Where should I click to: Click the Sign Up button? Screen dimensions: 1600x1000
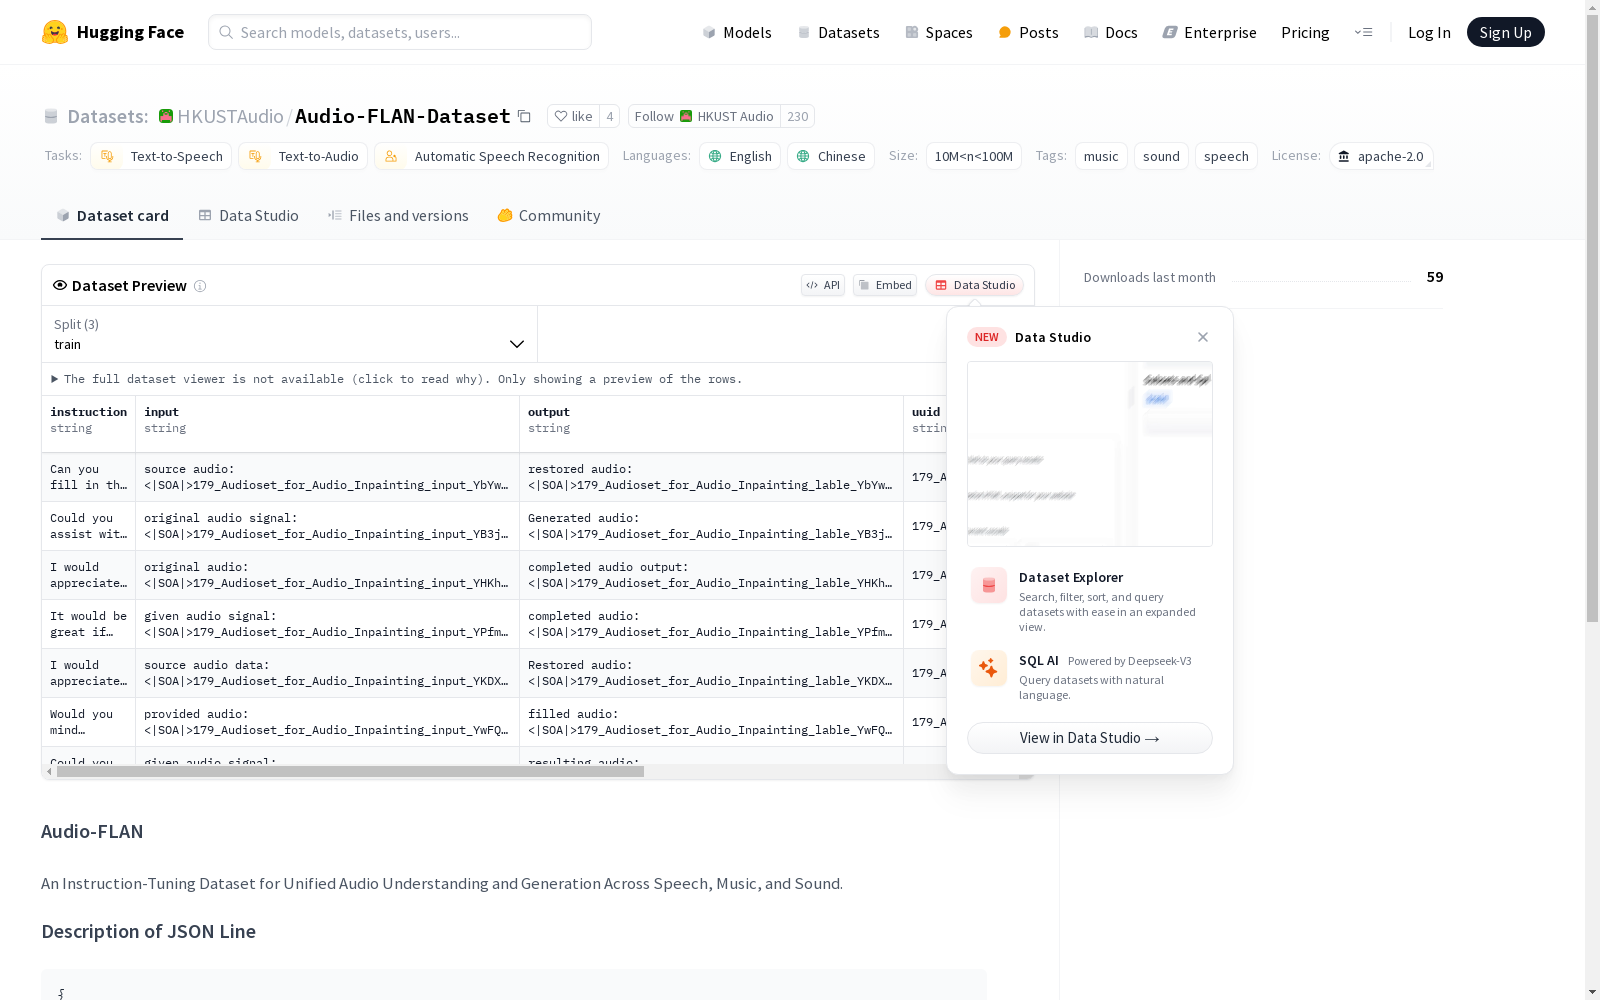[1505, 32]
